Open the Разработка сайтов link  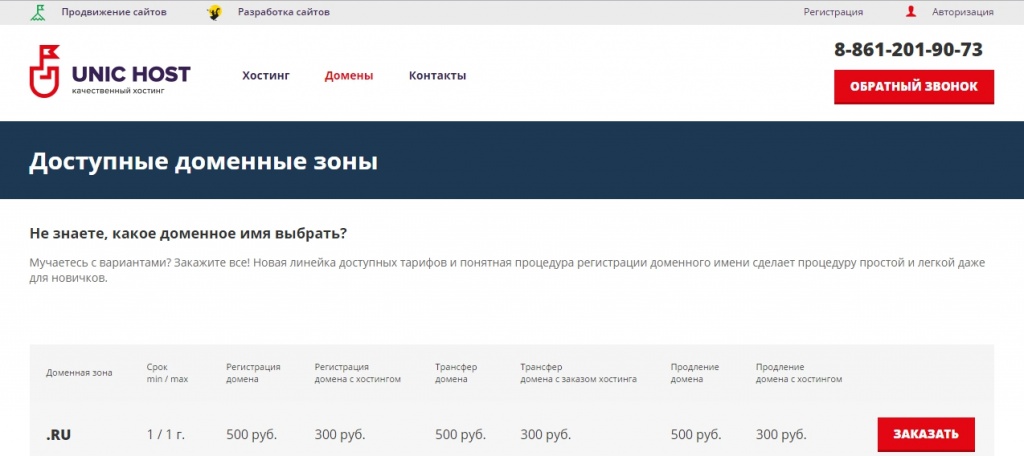283,12
